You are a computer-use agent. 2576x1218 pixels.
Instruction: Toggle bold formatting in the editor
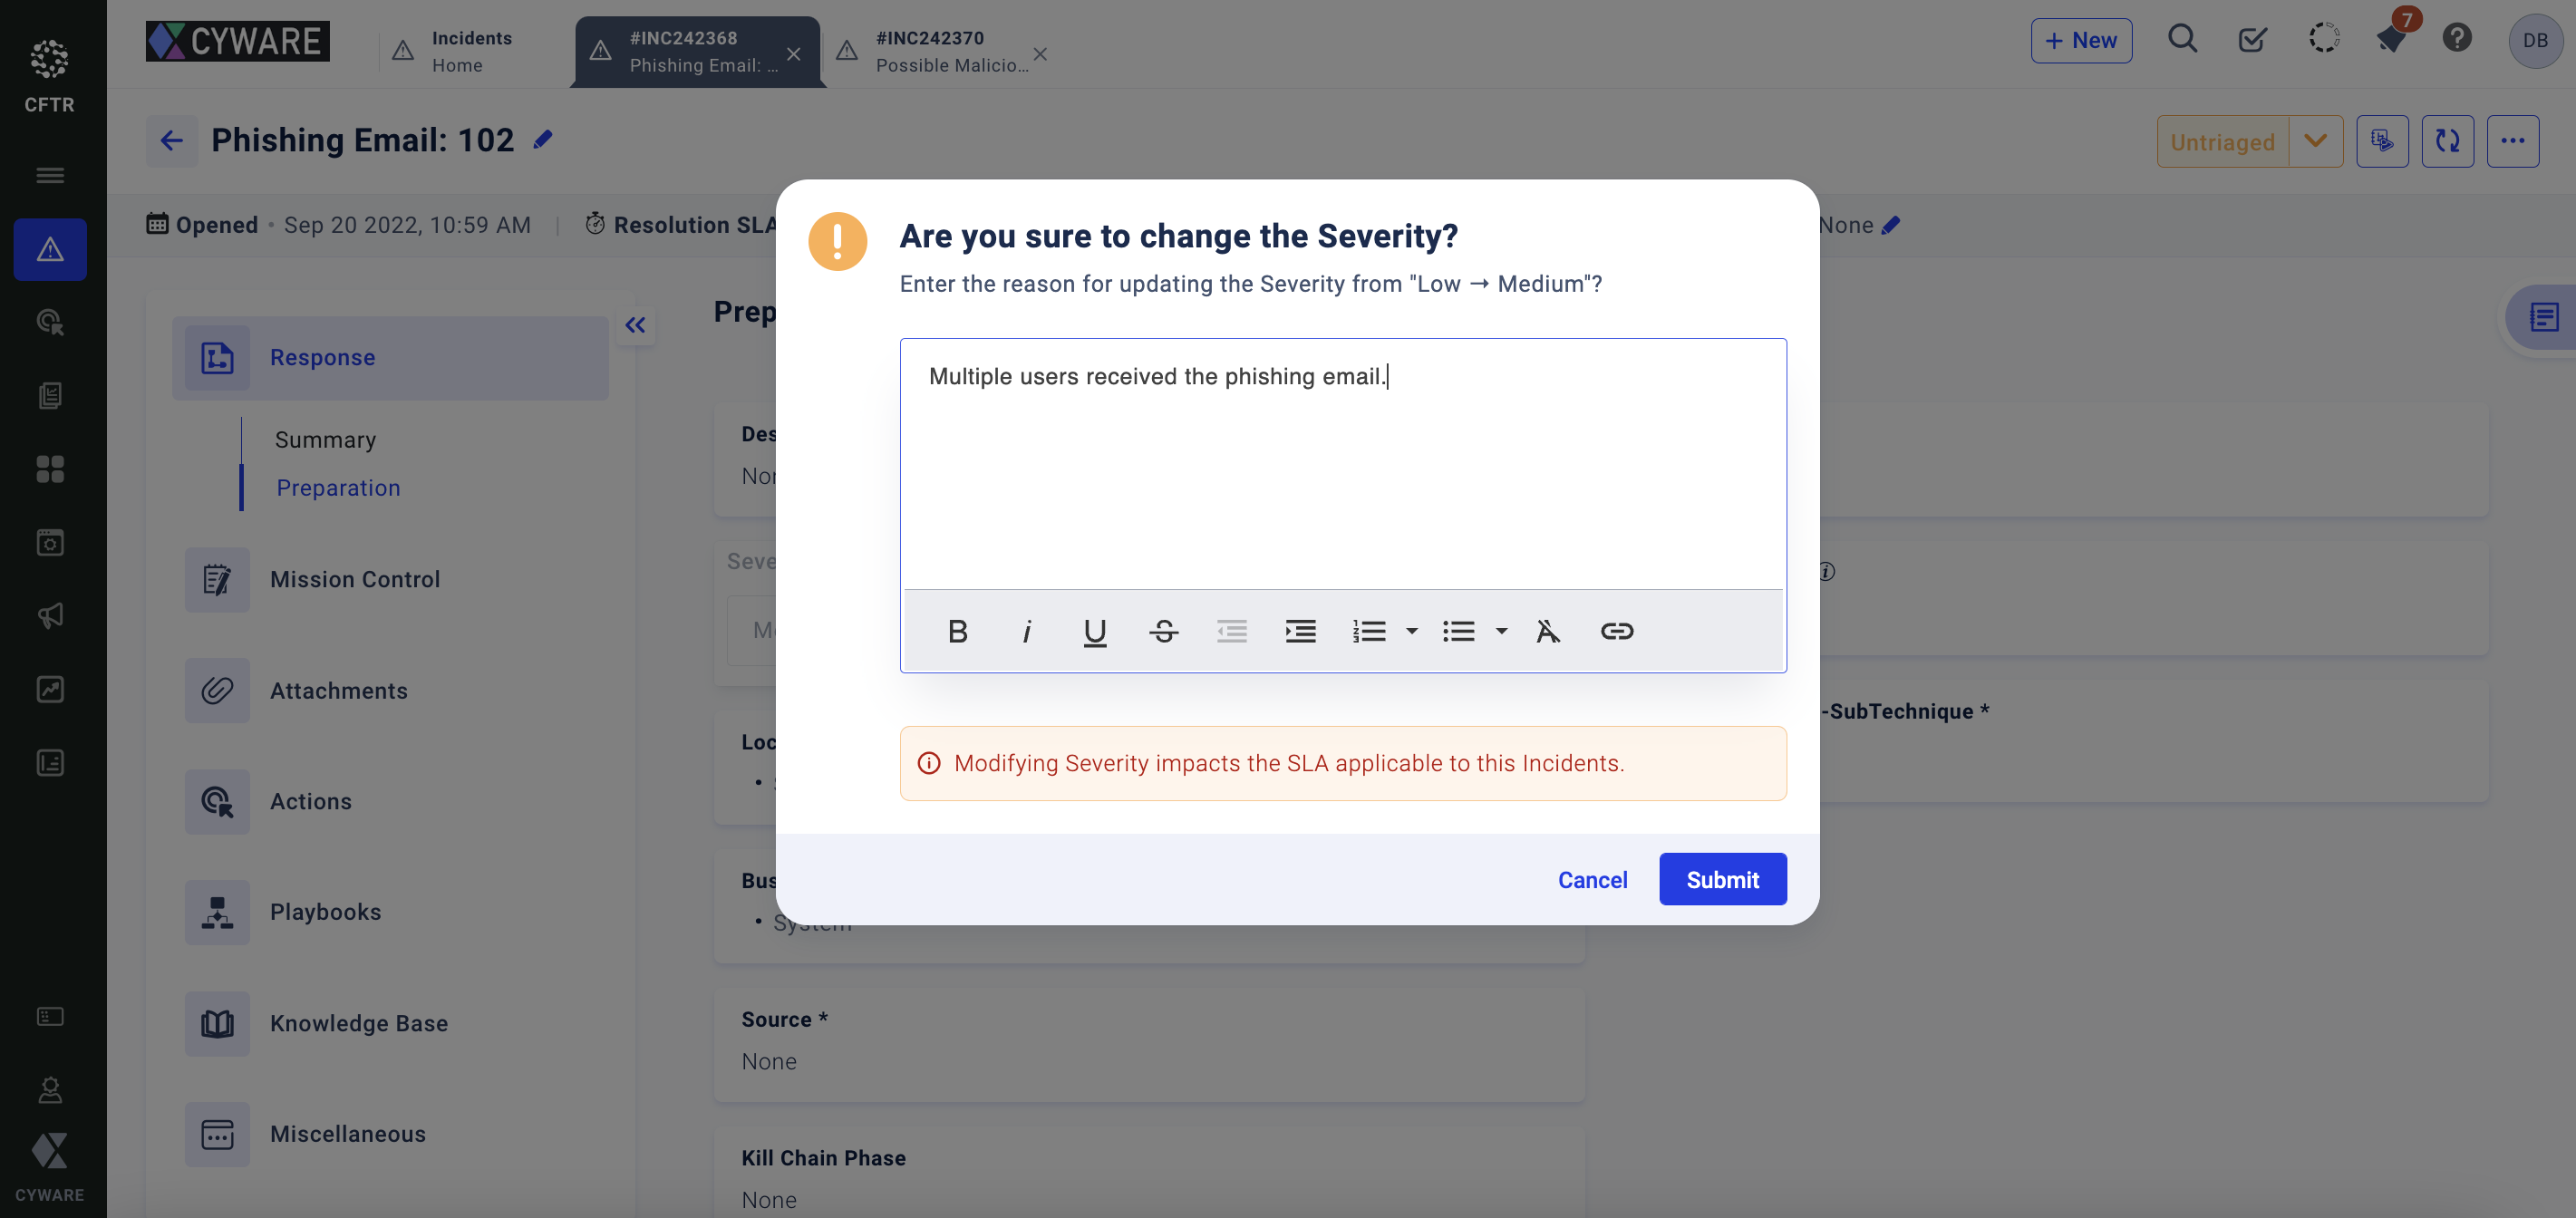click(957, 631)
